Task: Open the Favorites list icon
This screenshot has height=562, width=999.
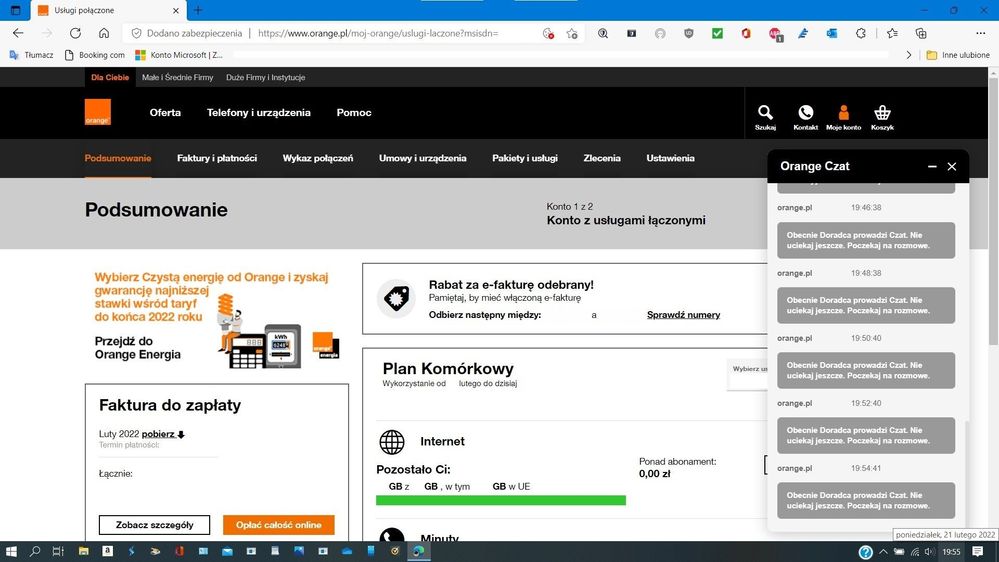Action: [893, 33]
